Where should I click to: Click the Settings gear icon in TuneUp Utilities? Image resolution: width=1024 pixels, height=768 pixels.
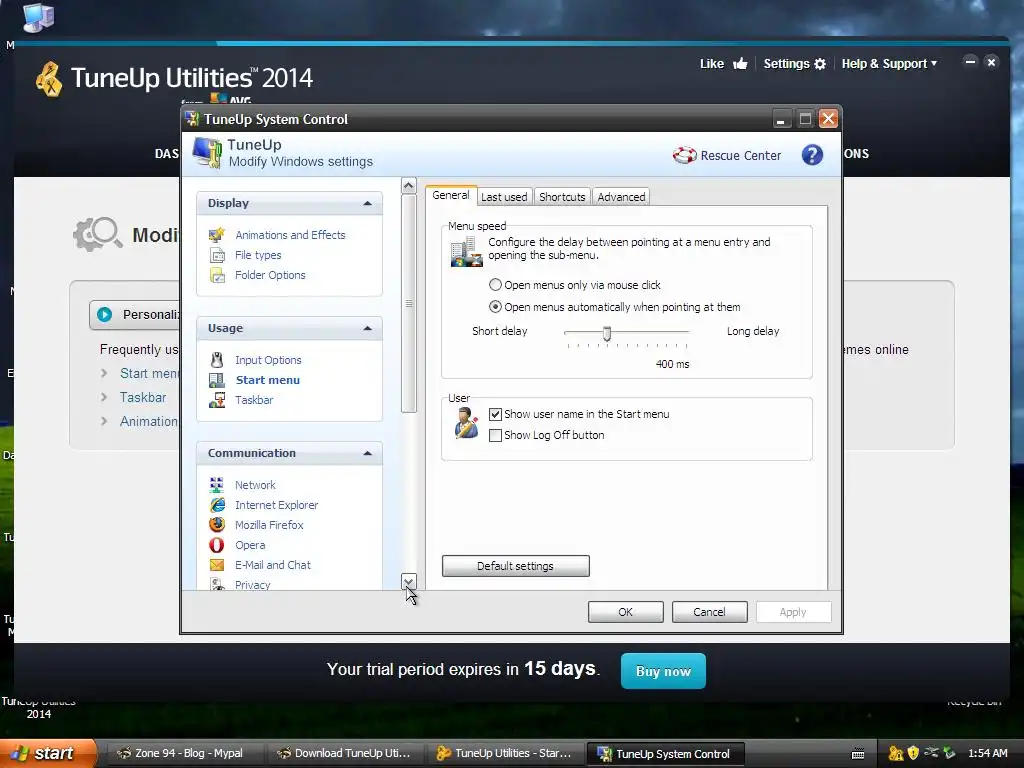[820, 64]
